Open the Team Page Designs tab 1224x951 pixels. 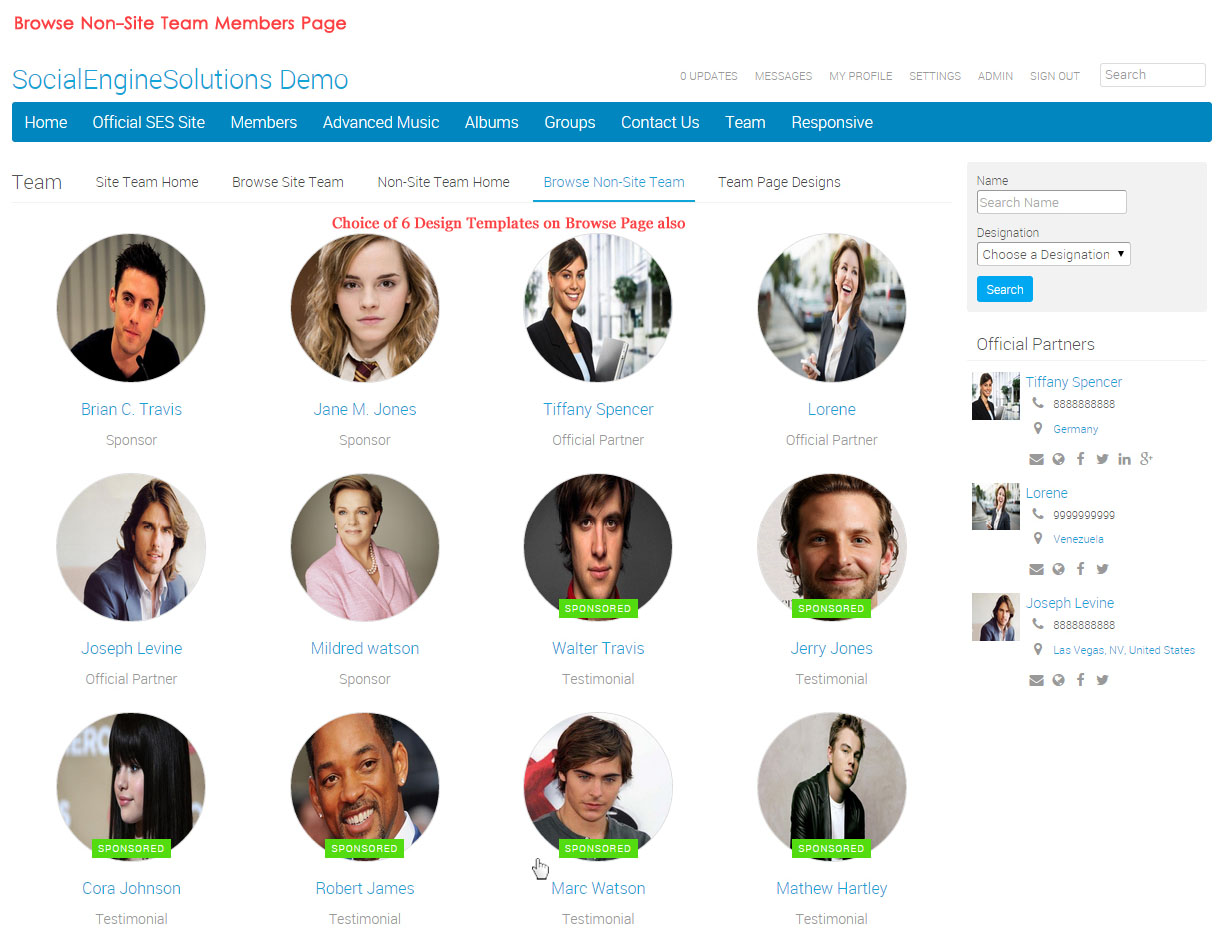[x=779, y=182]
